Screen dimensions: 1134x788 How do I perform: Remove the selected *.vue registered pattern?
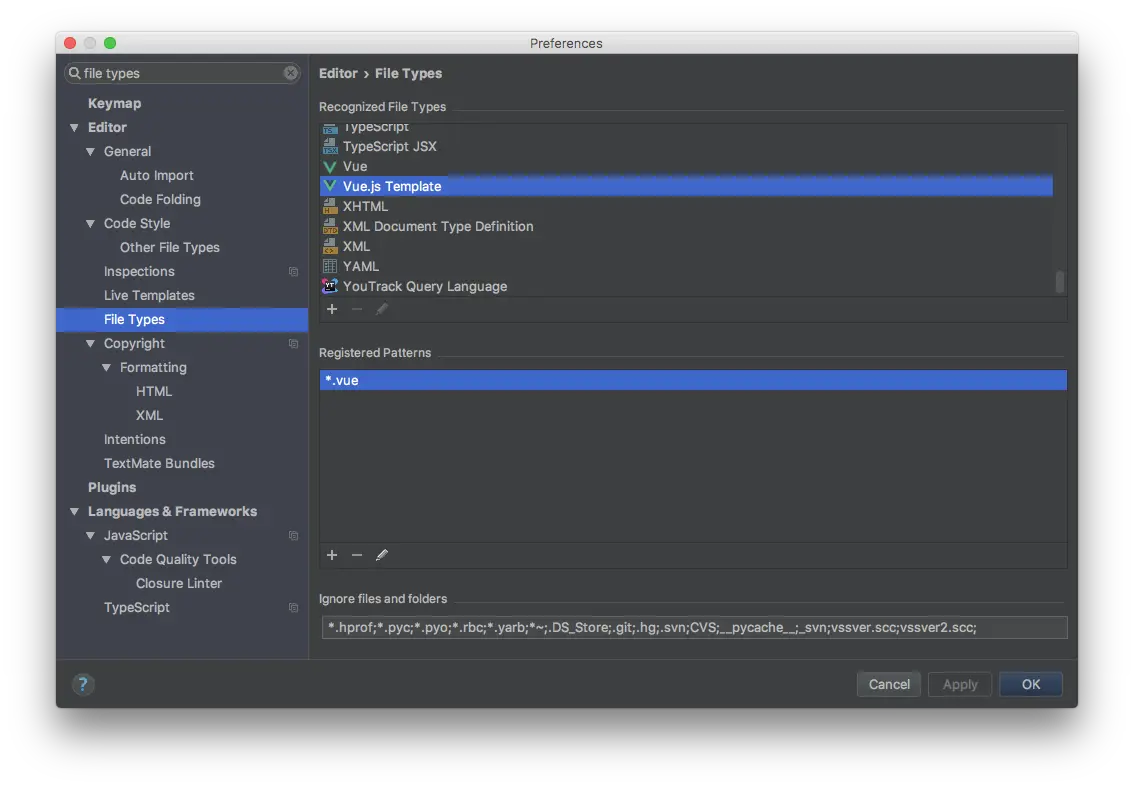(357, 555)
